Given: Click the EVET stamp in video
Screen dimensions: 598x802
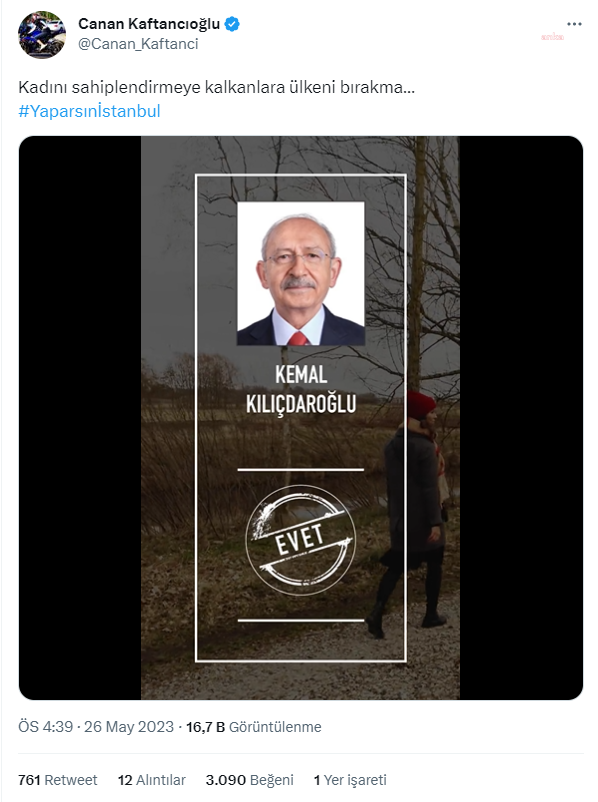Looking at the screenshot, I should tap(300, 540).
